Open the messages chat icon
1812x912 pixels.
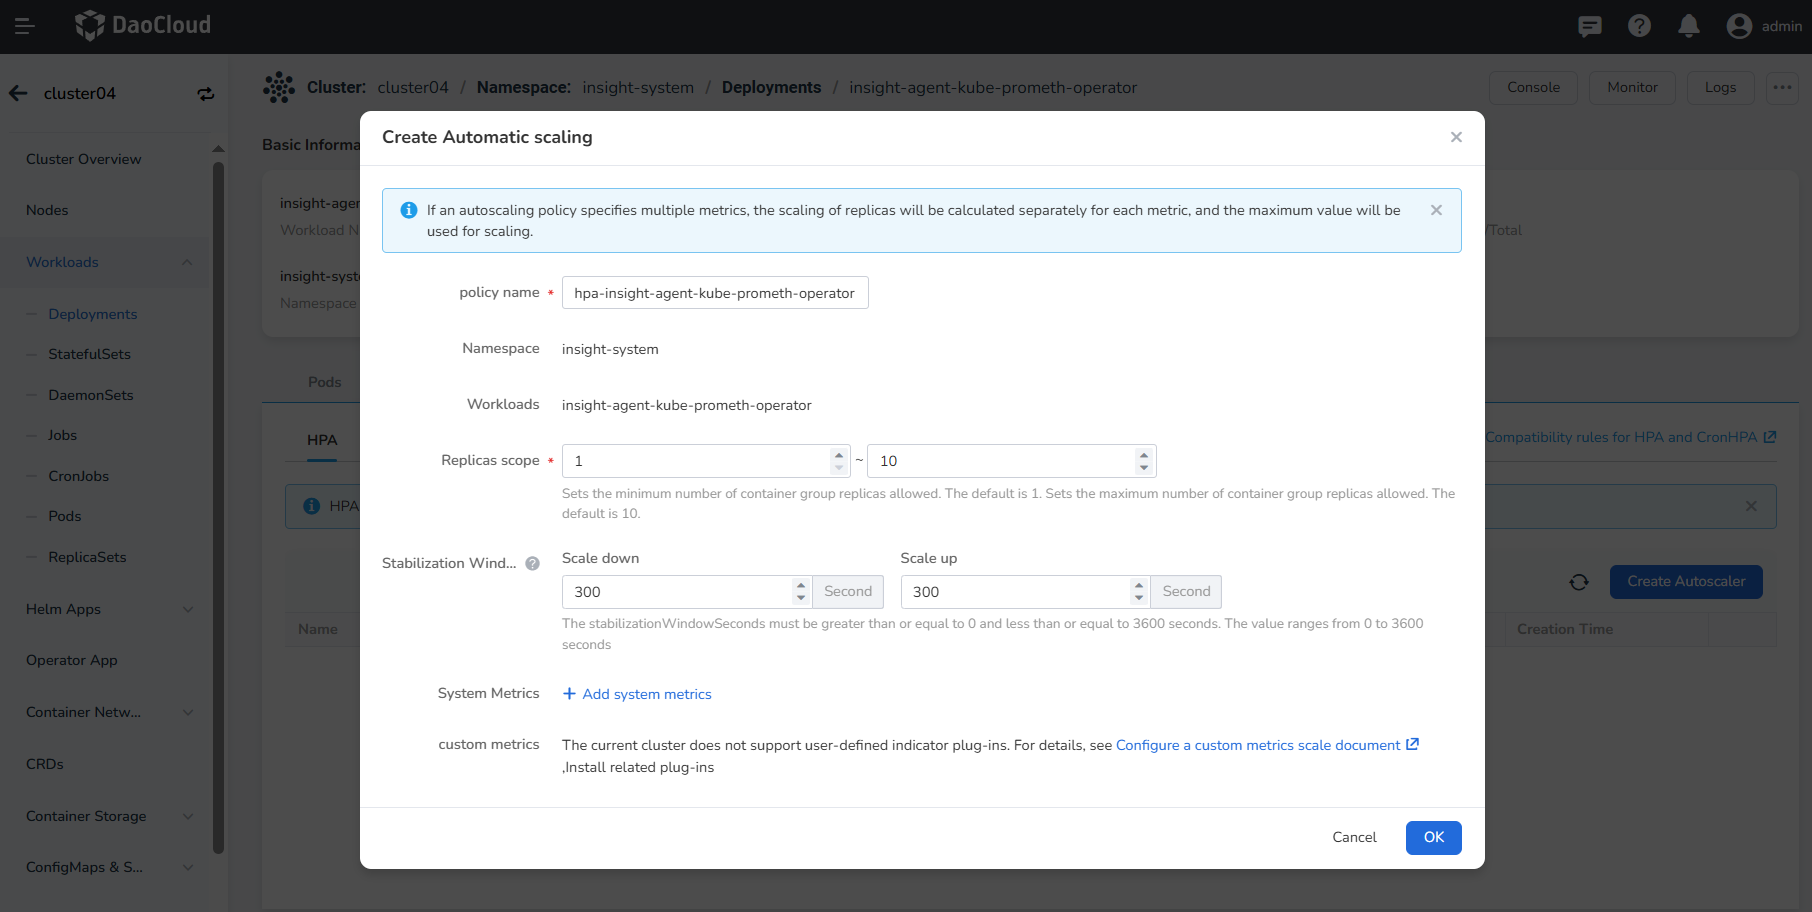[x=1589, y=26]
